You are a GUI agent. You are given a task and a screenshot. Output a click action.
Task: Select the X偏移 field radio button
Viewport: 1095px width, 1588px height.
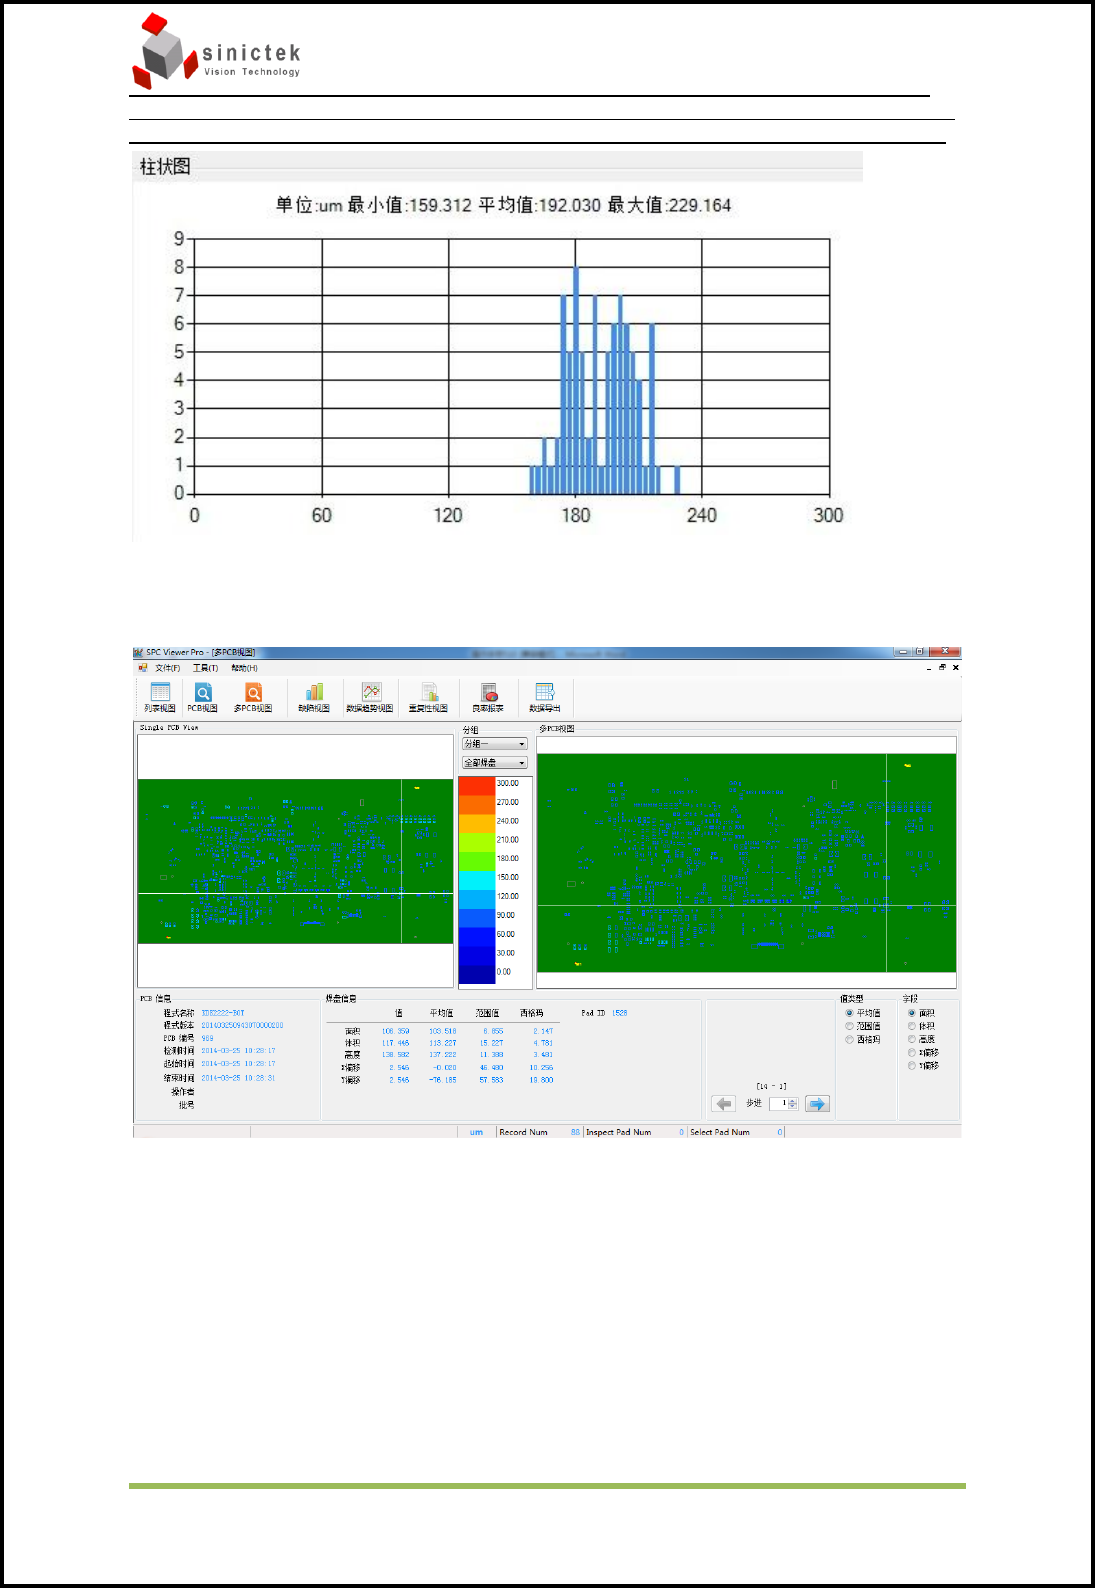pos(923,1052)
